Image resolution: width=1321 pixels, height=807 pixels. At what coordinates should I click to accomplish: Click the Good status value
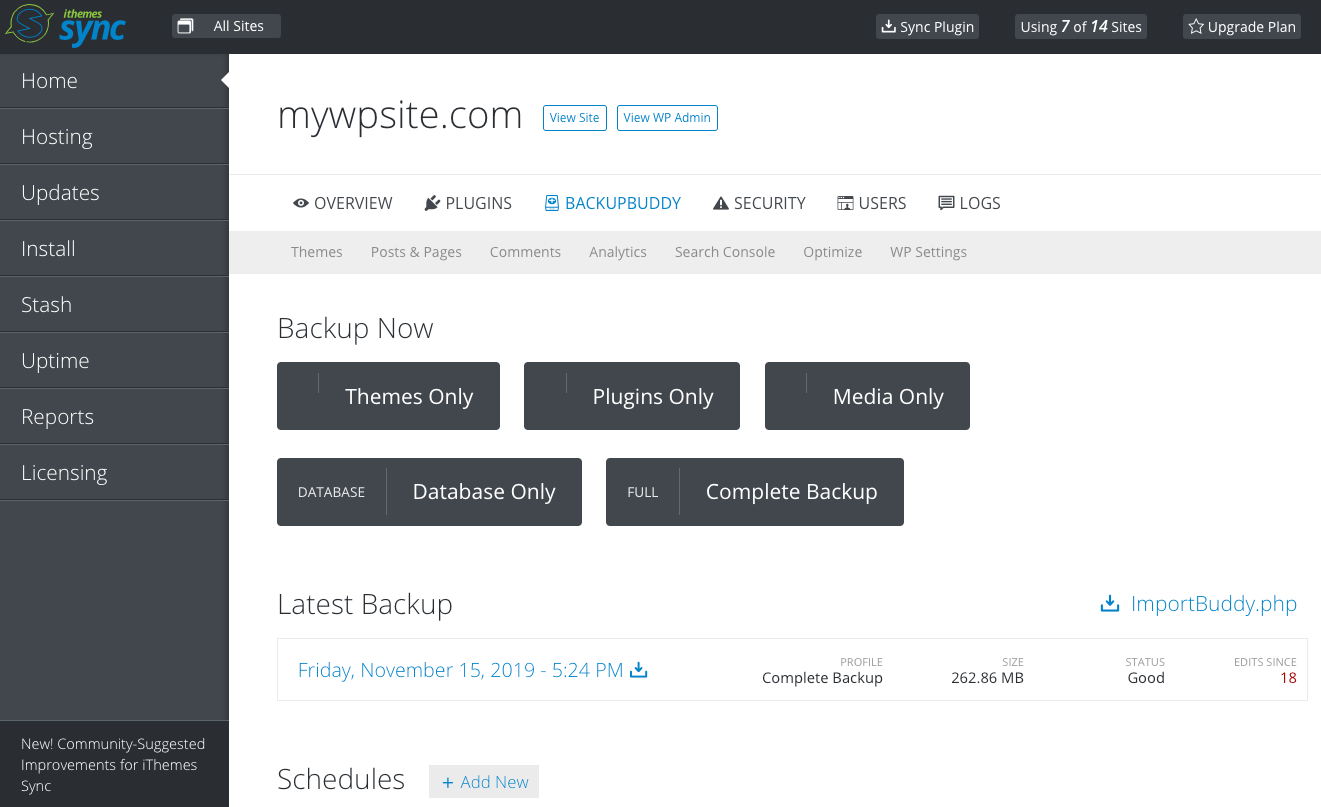[1146, 678]
